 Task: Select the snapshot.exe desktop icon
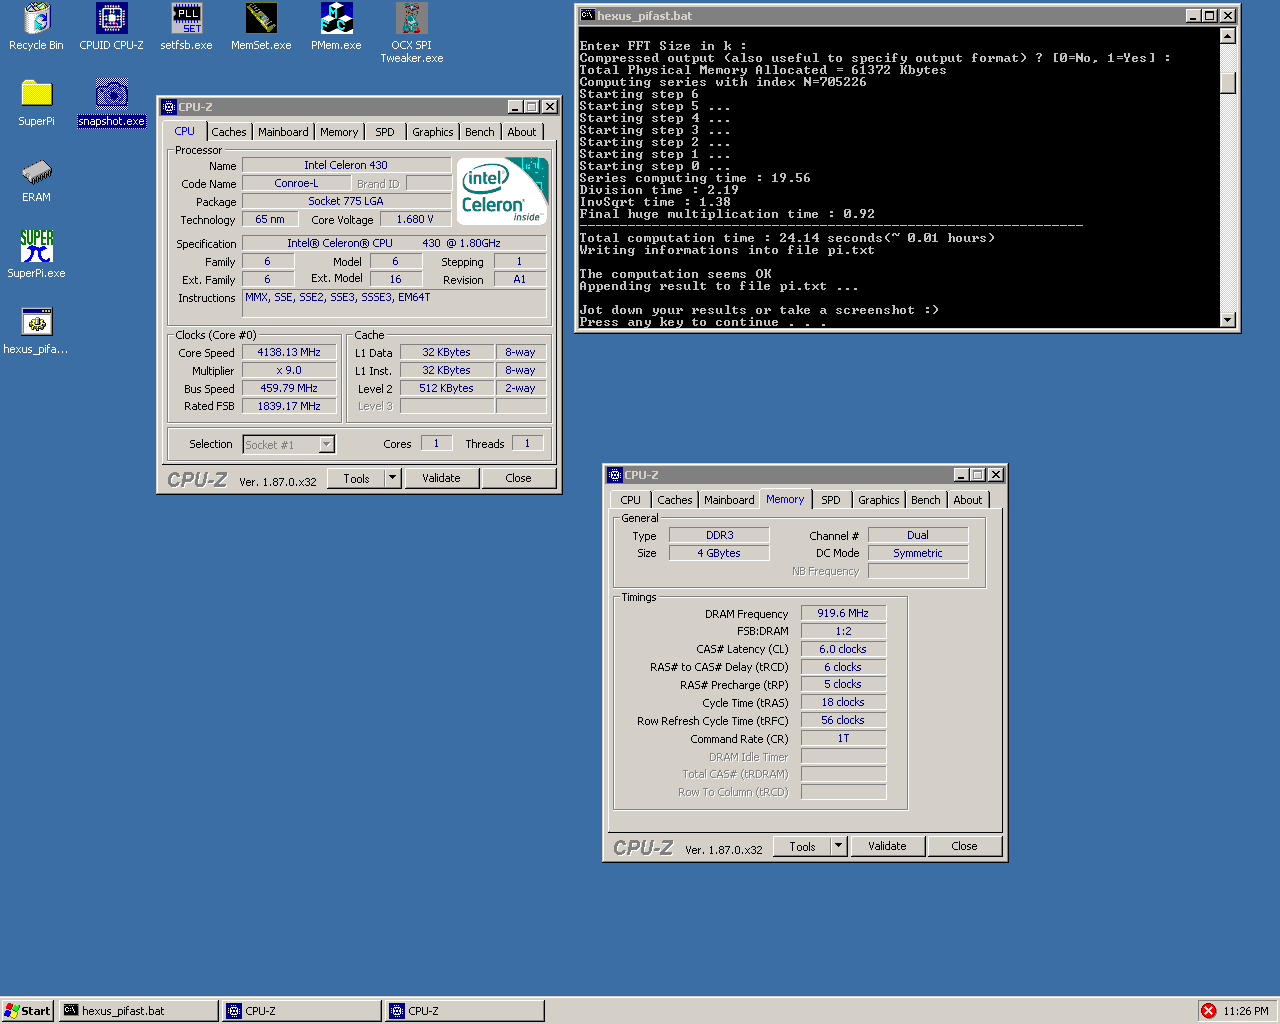111,103
